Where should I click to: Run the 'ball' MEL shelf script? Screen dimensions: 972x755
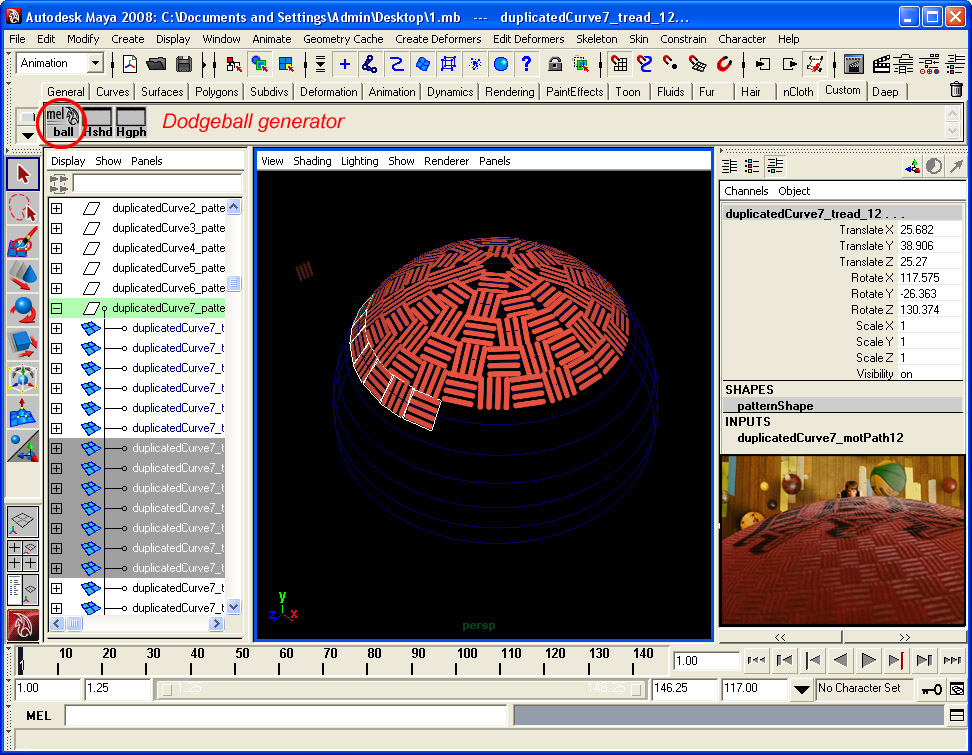(63, 122)
